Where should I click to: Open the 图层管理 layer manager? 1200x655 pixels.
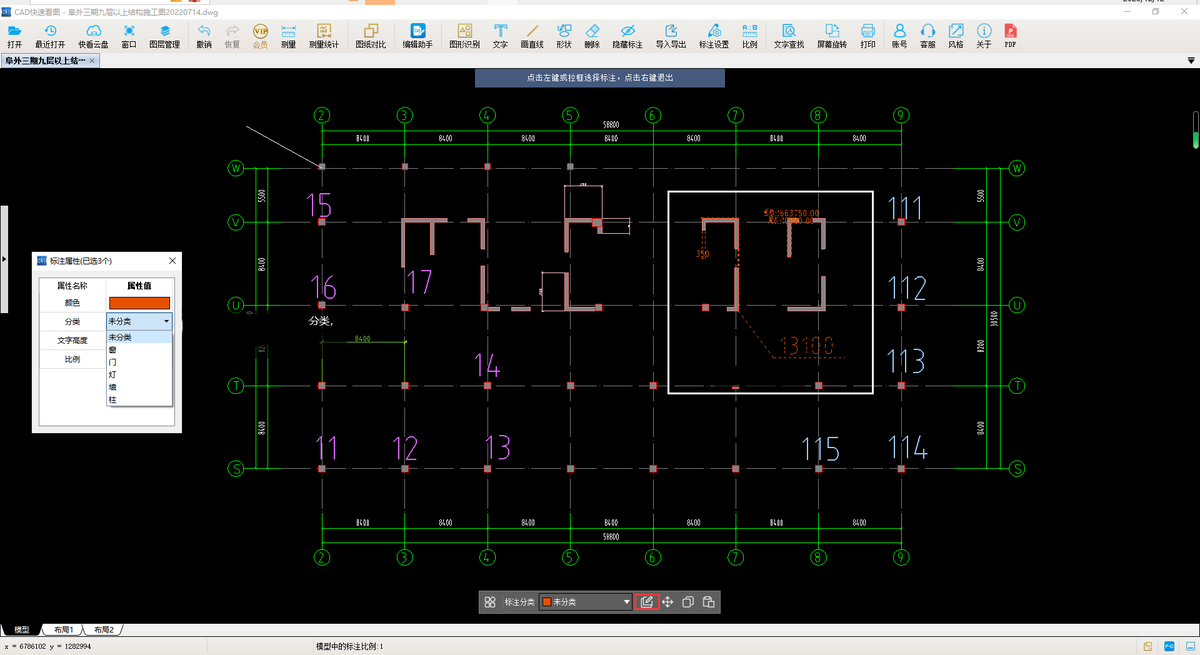pos(165,37)
